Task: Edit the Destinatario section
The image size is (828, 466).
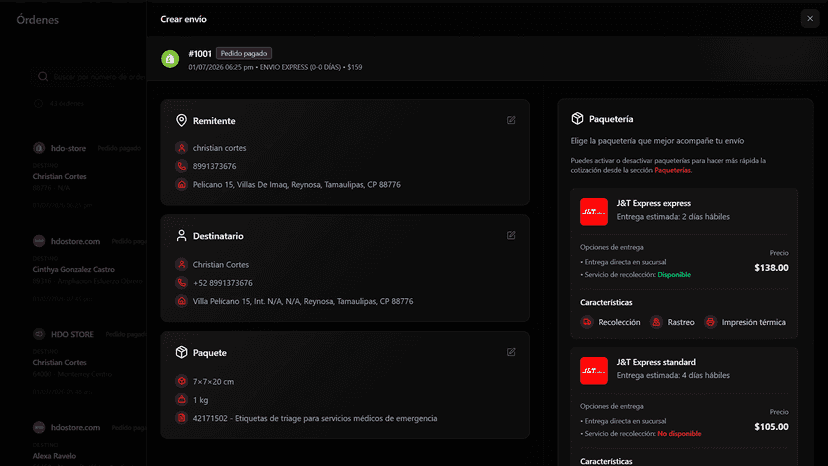Action: click(511, 236)
